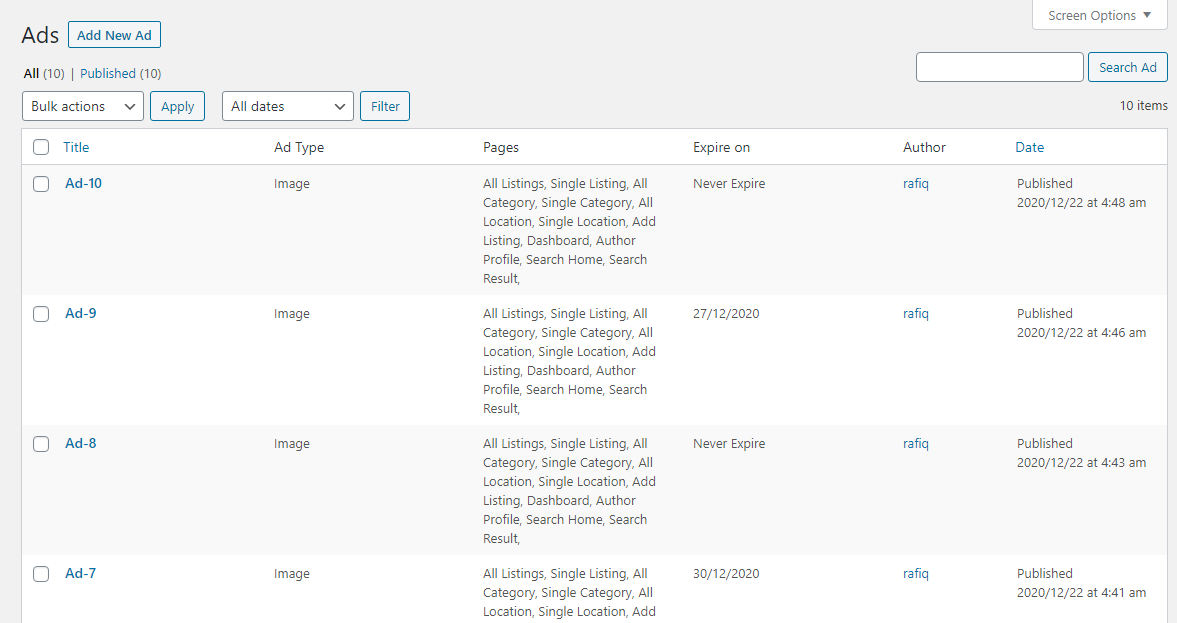Click inside the search input field
The height and width of the screenshot is (623, 1177).
[999, 67]
